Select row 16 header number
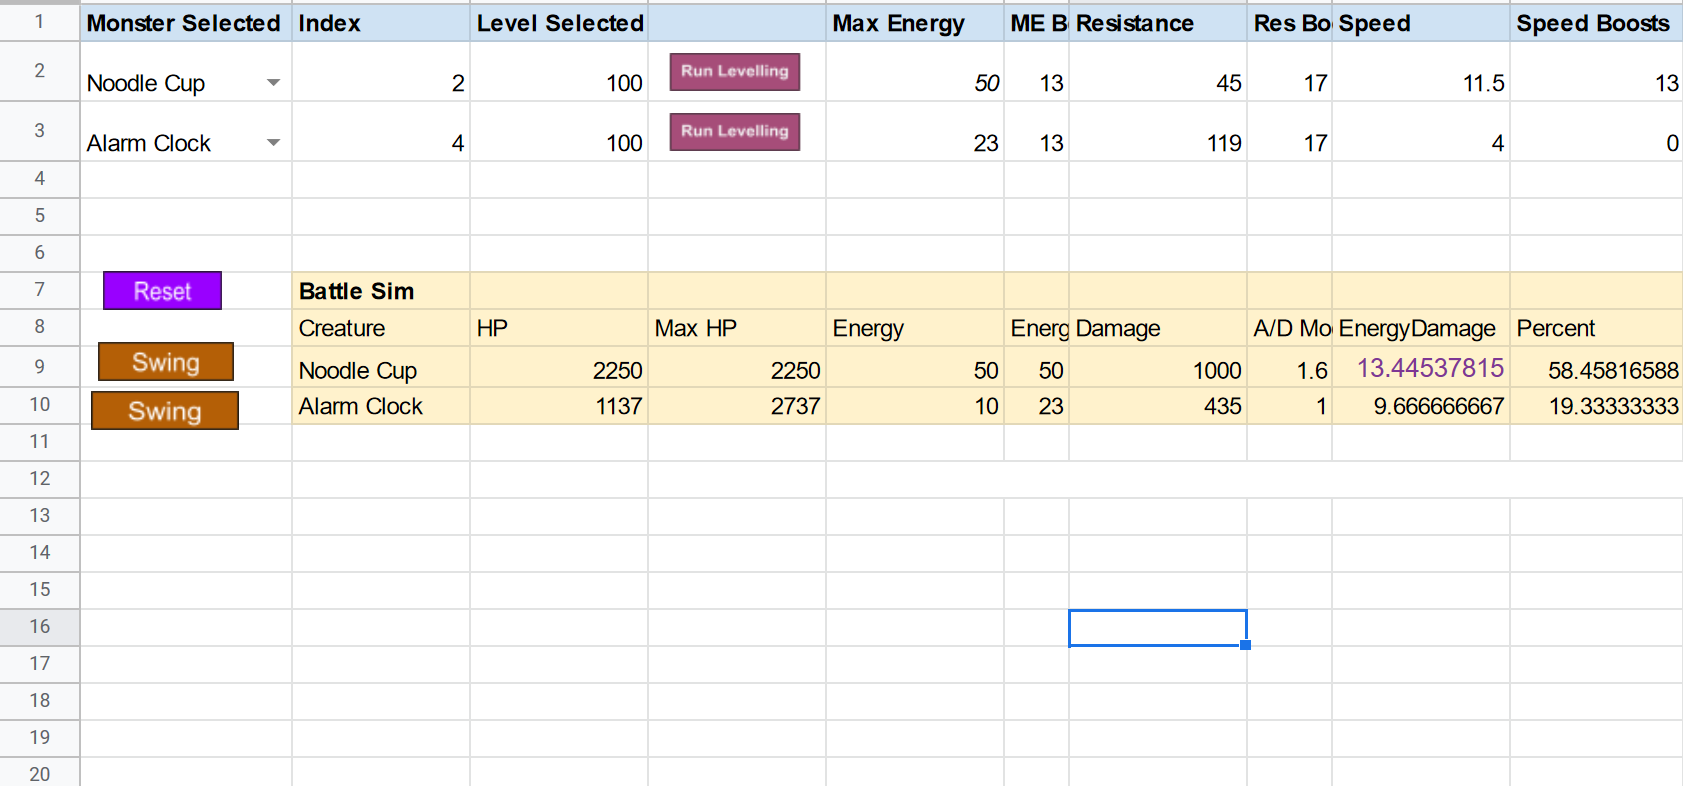 click(x=39, y=627)
